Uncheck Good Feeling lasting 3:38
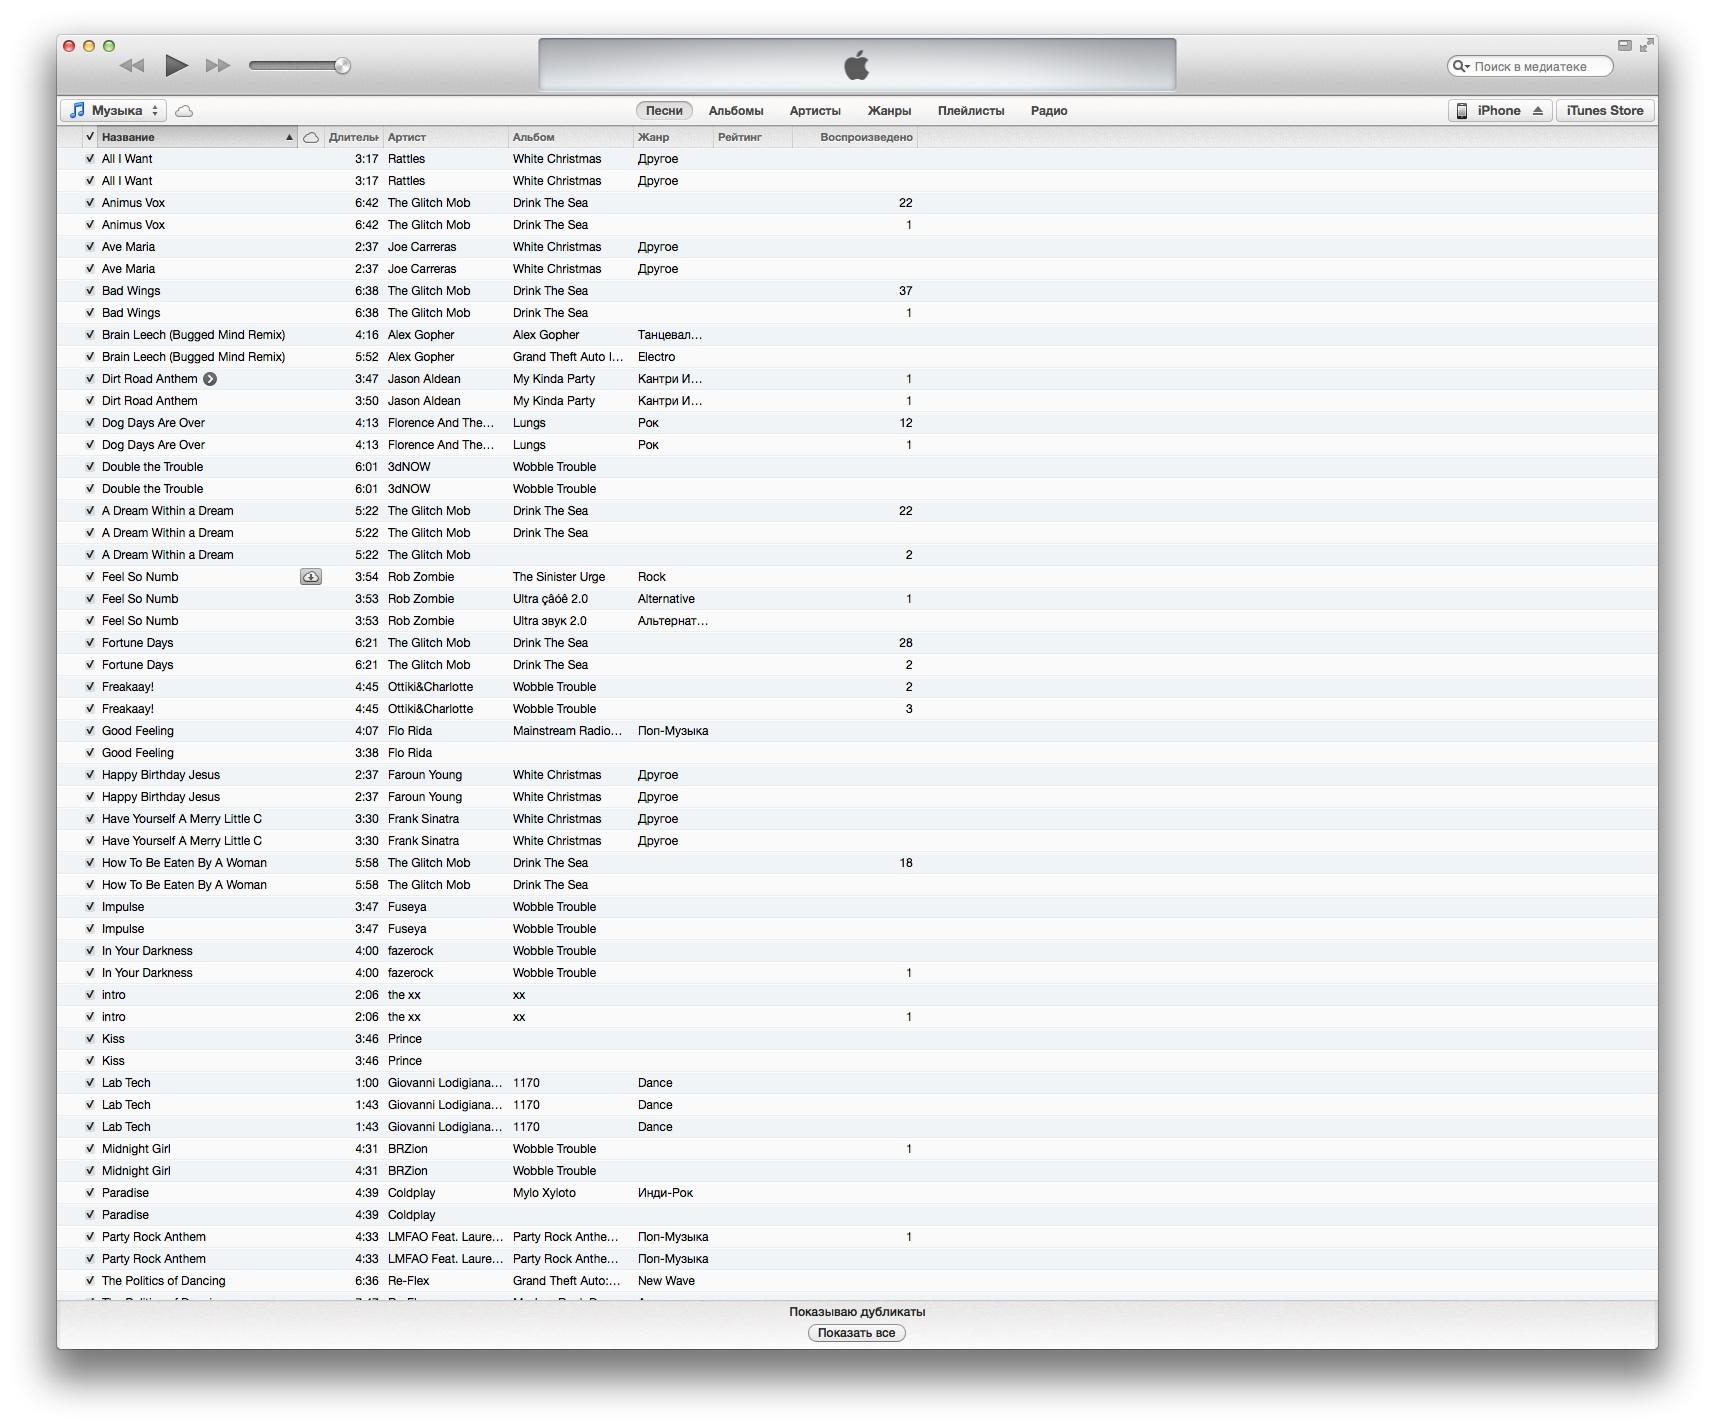 pyautogui.click(x=90, y=753)
